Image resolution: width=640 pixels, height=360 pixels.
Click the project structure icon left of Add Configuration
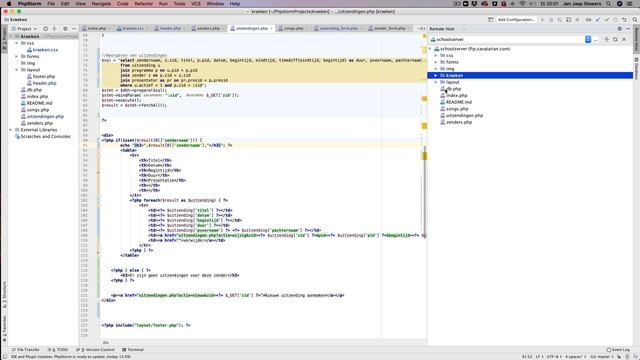[x=491, y=20]
